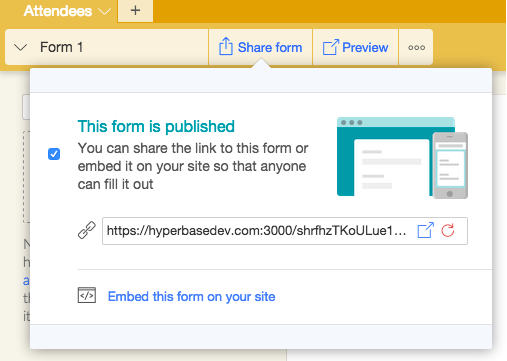Click the This form is published heading
The width and height of the screenshot is (507, 361).
(156, 126)
